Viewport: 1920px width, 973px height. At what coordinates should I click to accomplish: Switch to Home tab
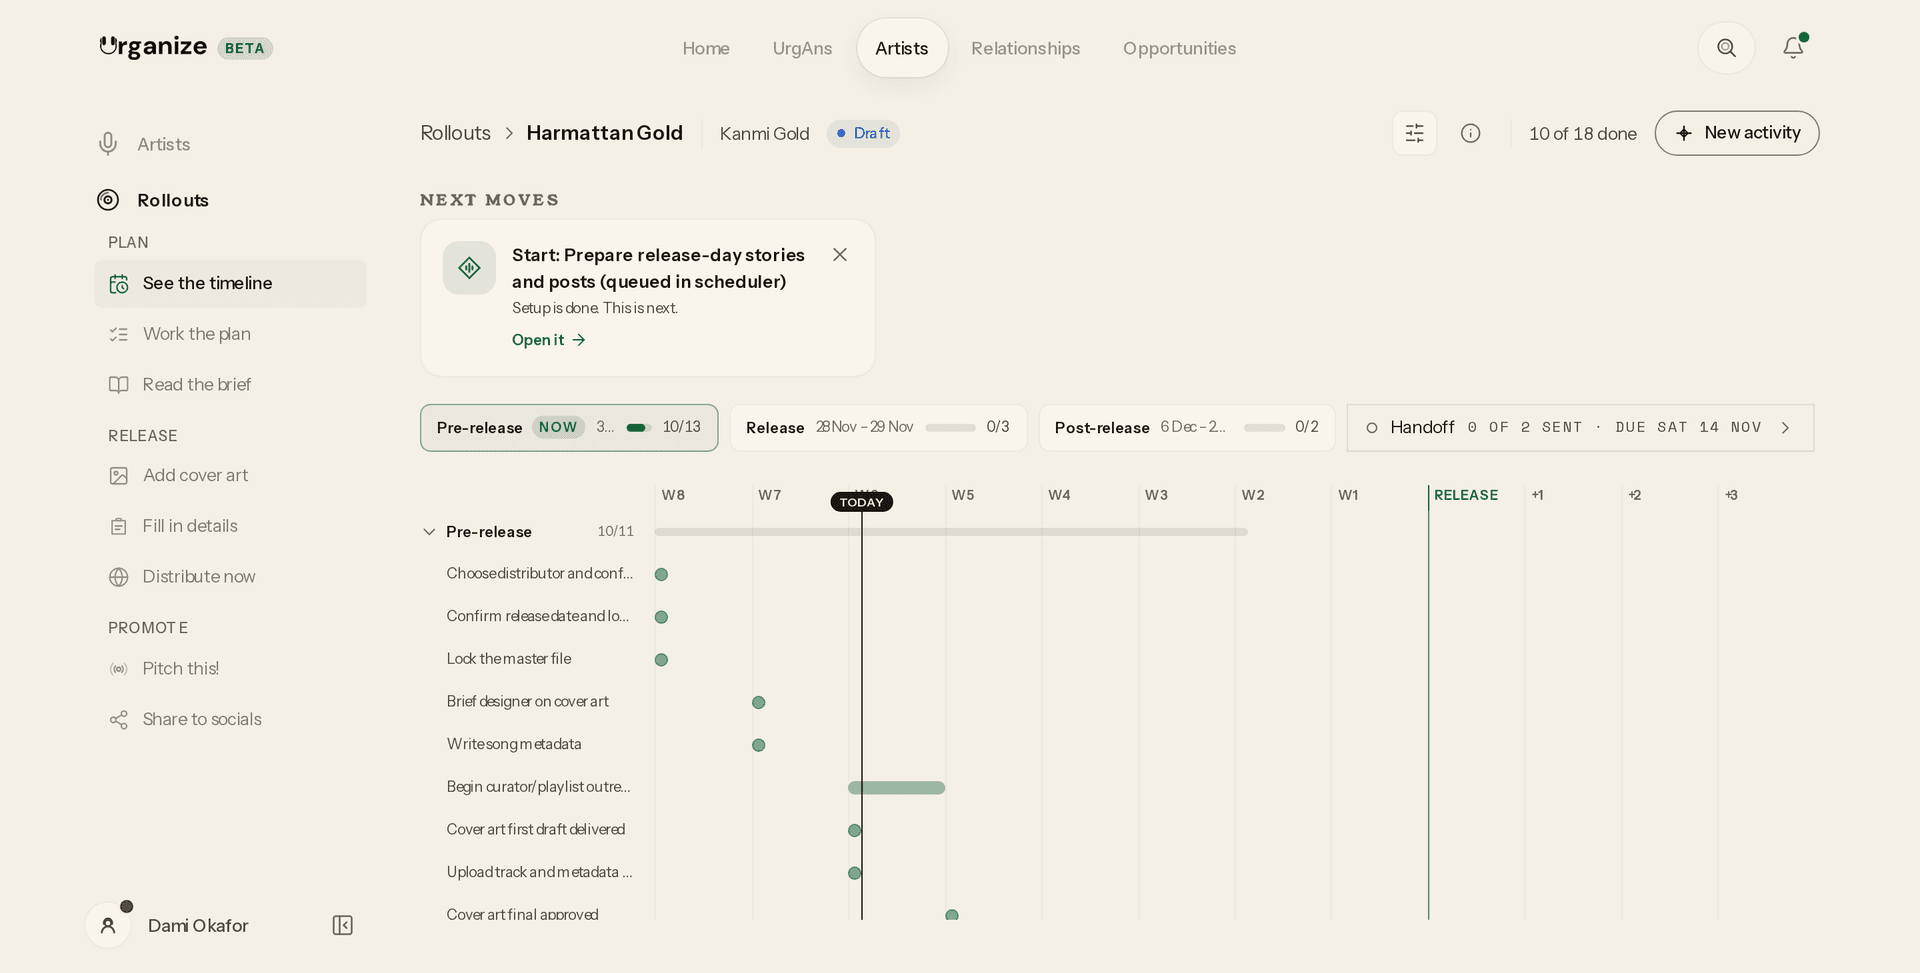pyautogui.click(x=706, y=48)
